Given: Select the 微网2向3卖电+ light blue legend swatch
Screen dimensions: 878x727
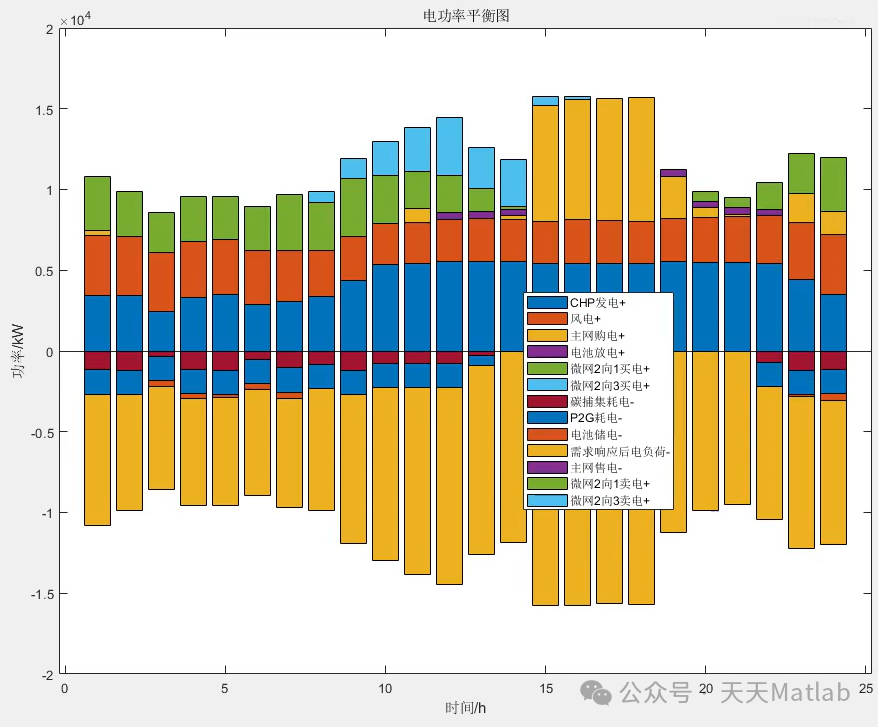Looking at the screenshot, I should pos(547,501).
